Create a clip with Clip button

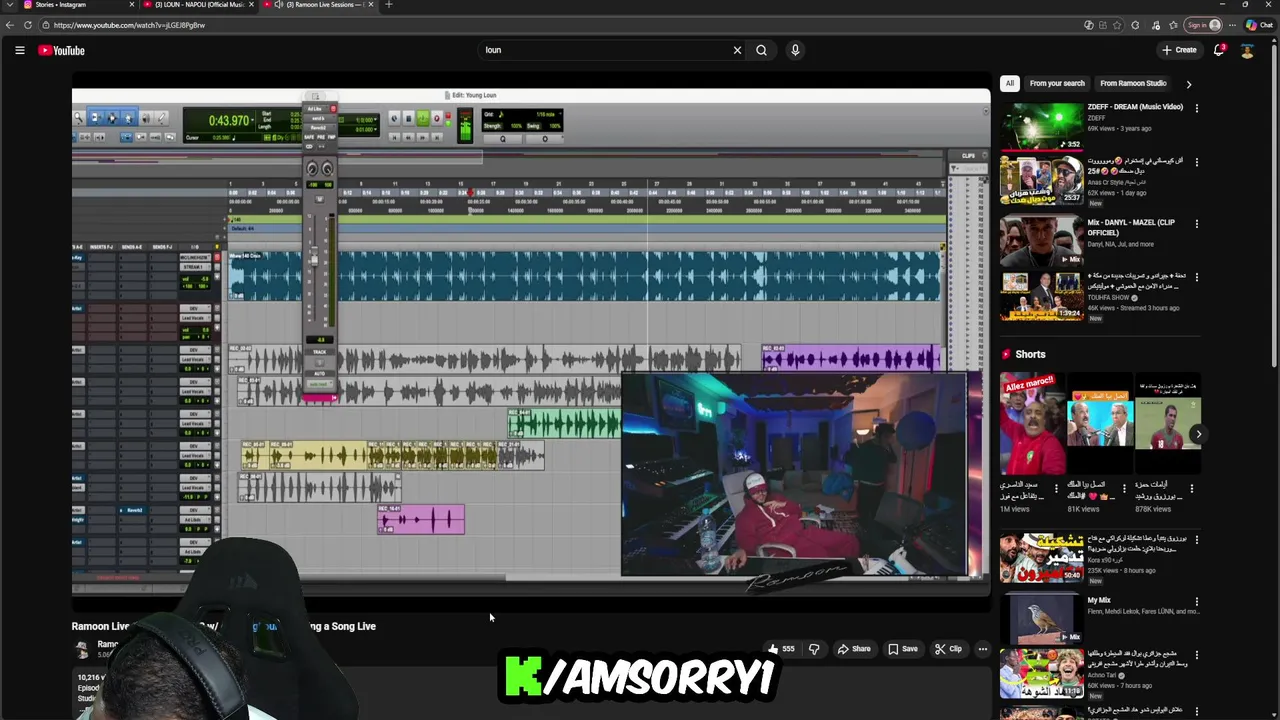[x=948, y=649]
